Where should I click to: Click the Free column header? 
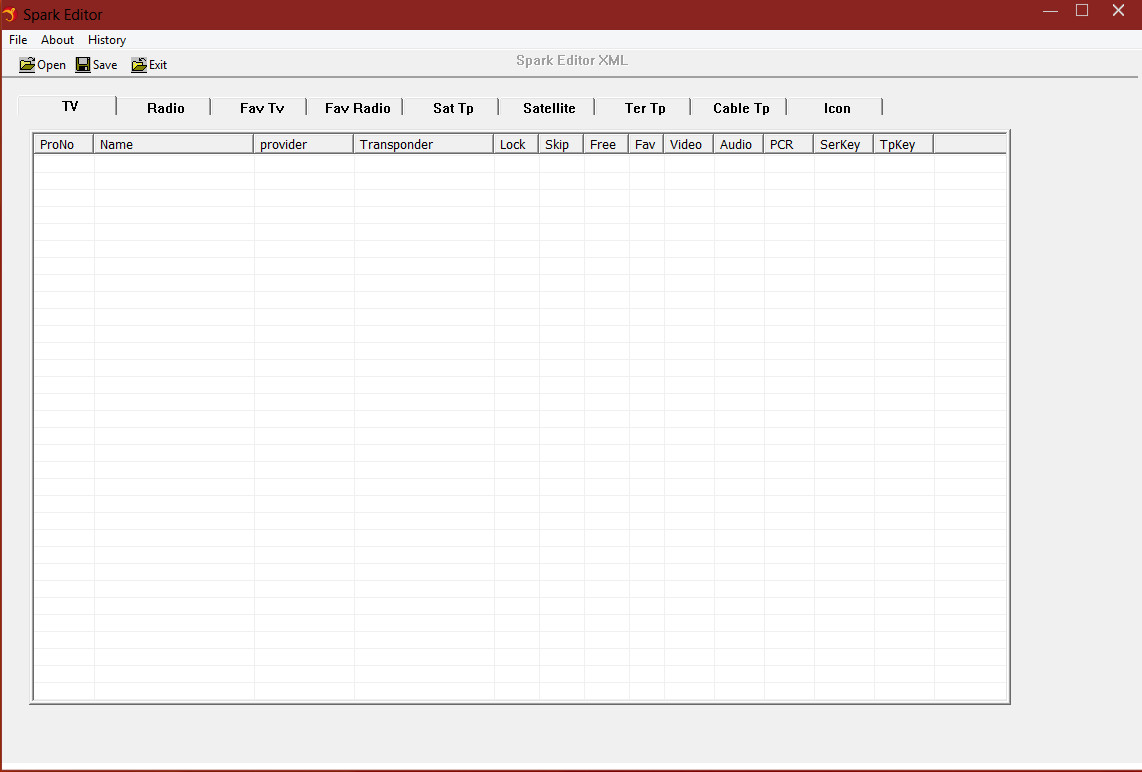(606, 144)
